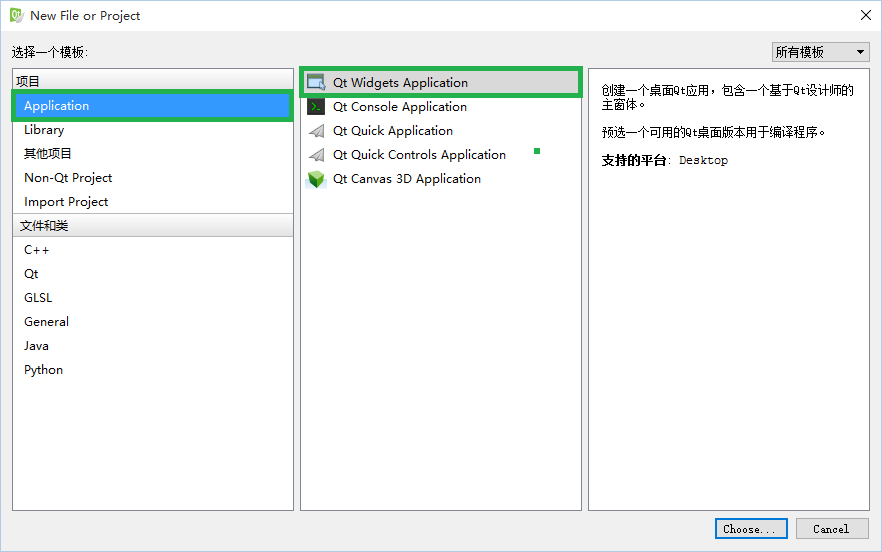Select Import Project category
Viewport: 882px width, 552px height.
[152, 202]
